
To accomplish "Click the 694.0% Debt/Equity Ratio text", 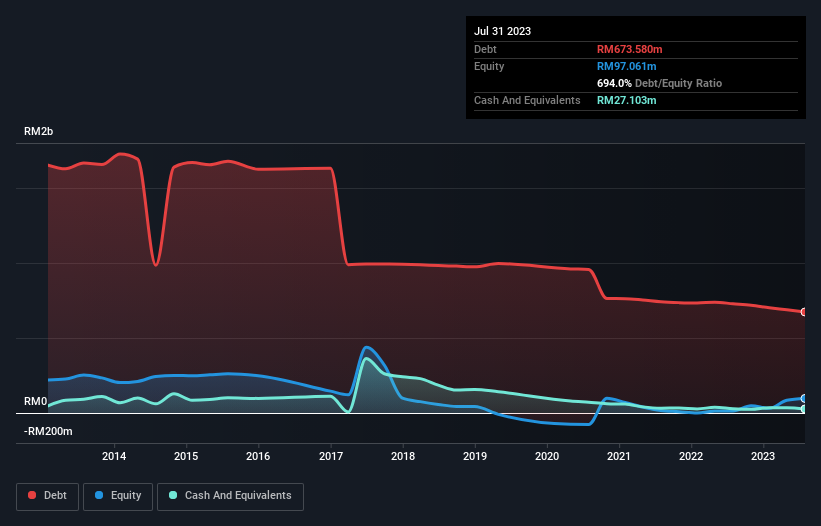I will (x=659, y=83).
